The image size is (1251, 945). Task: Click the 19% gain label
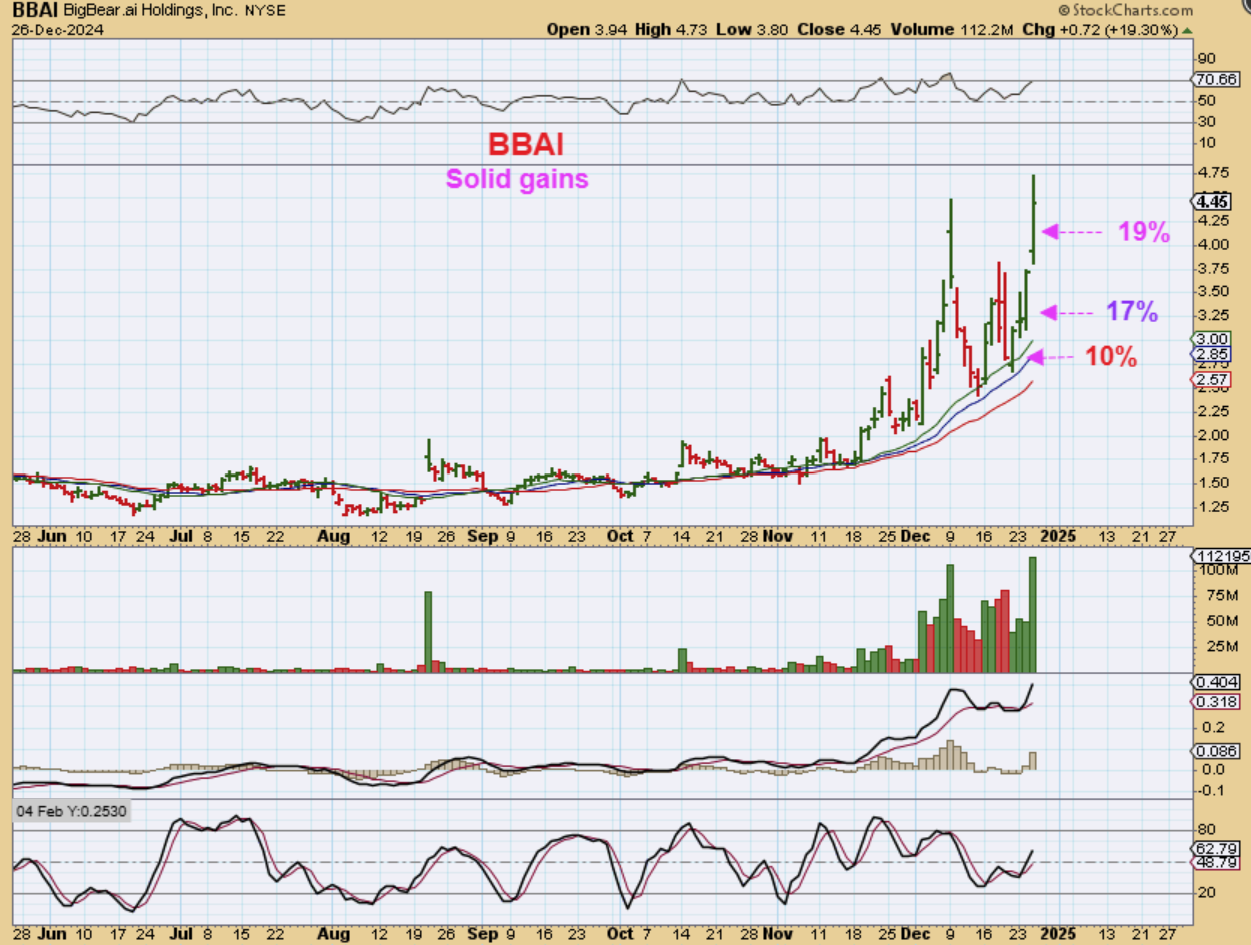1144,232
